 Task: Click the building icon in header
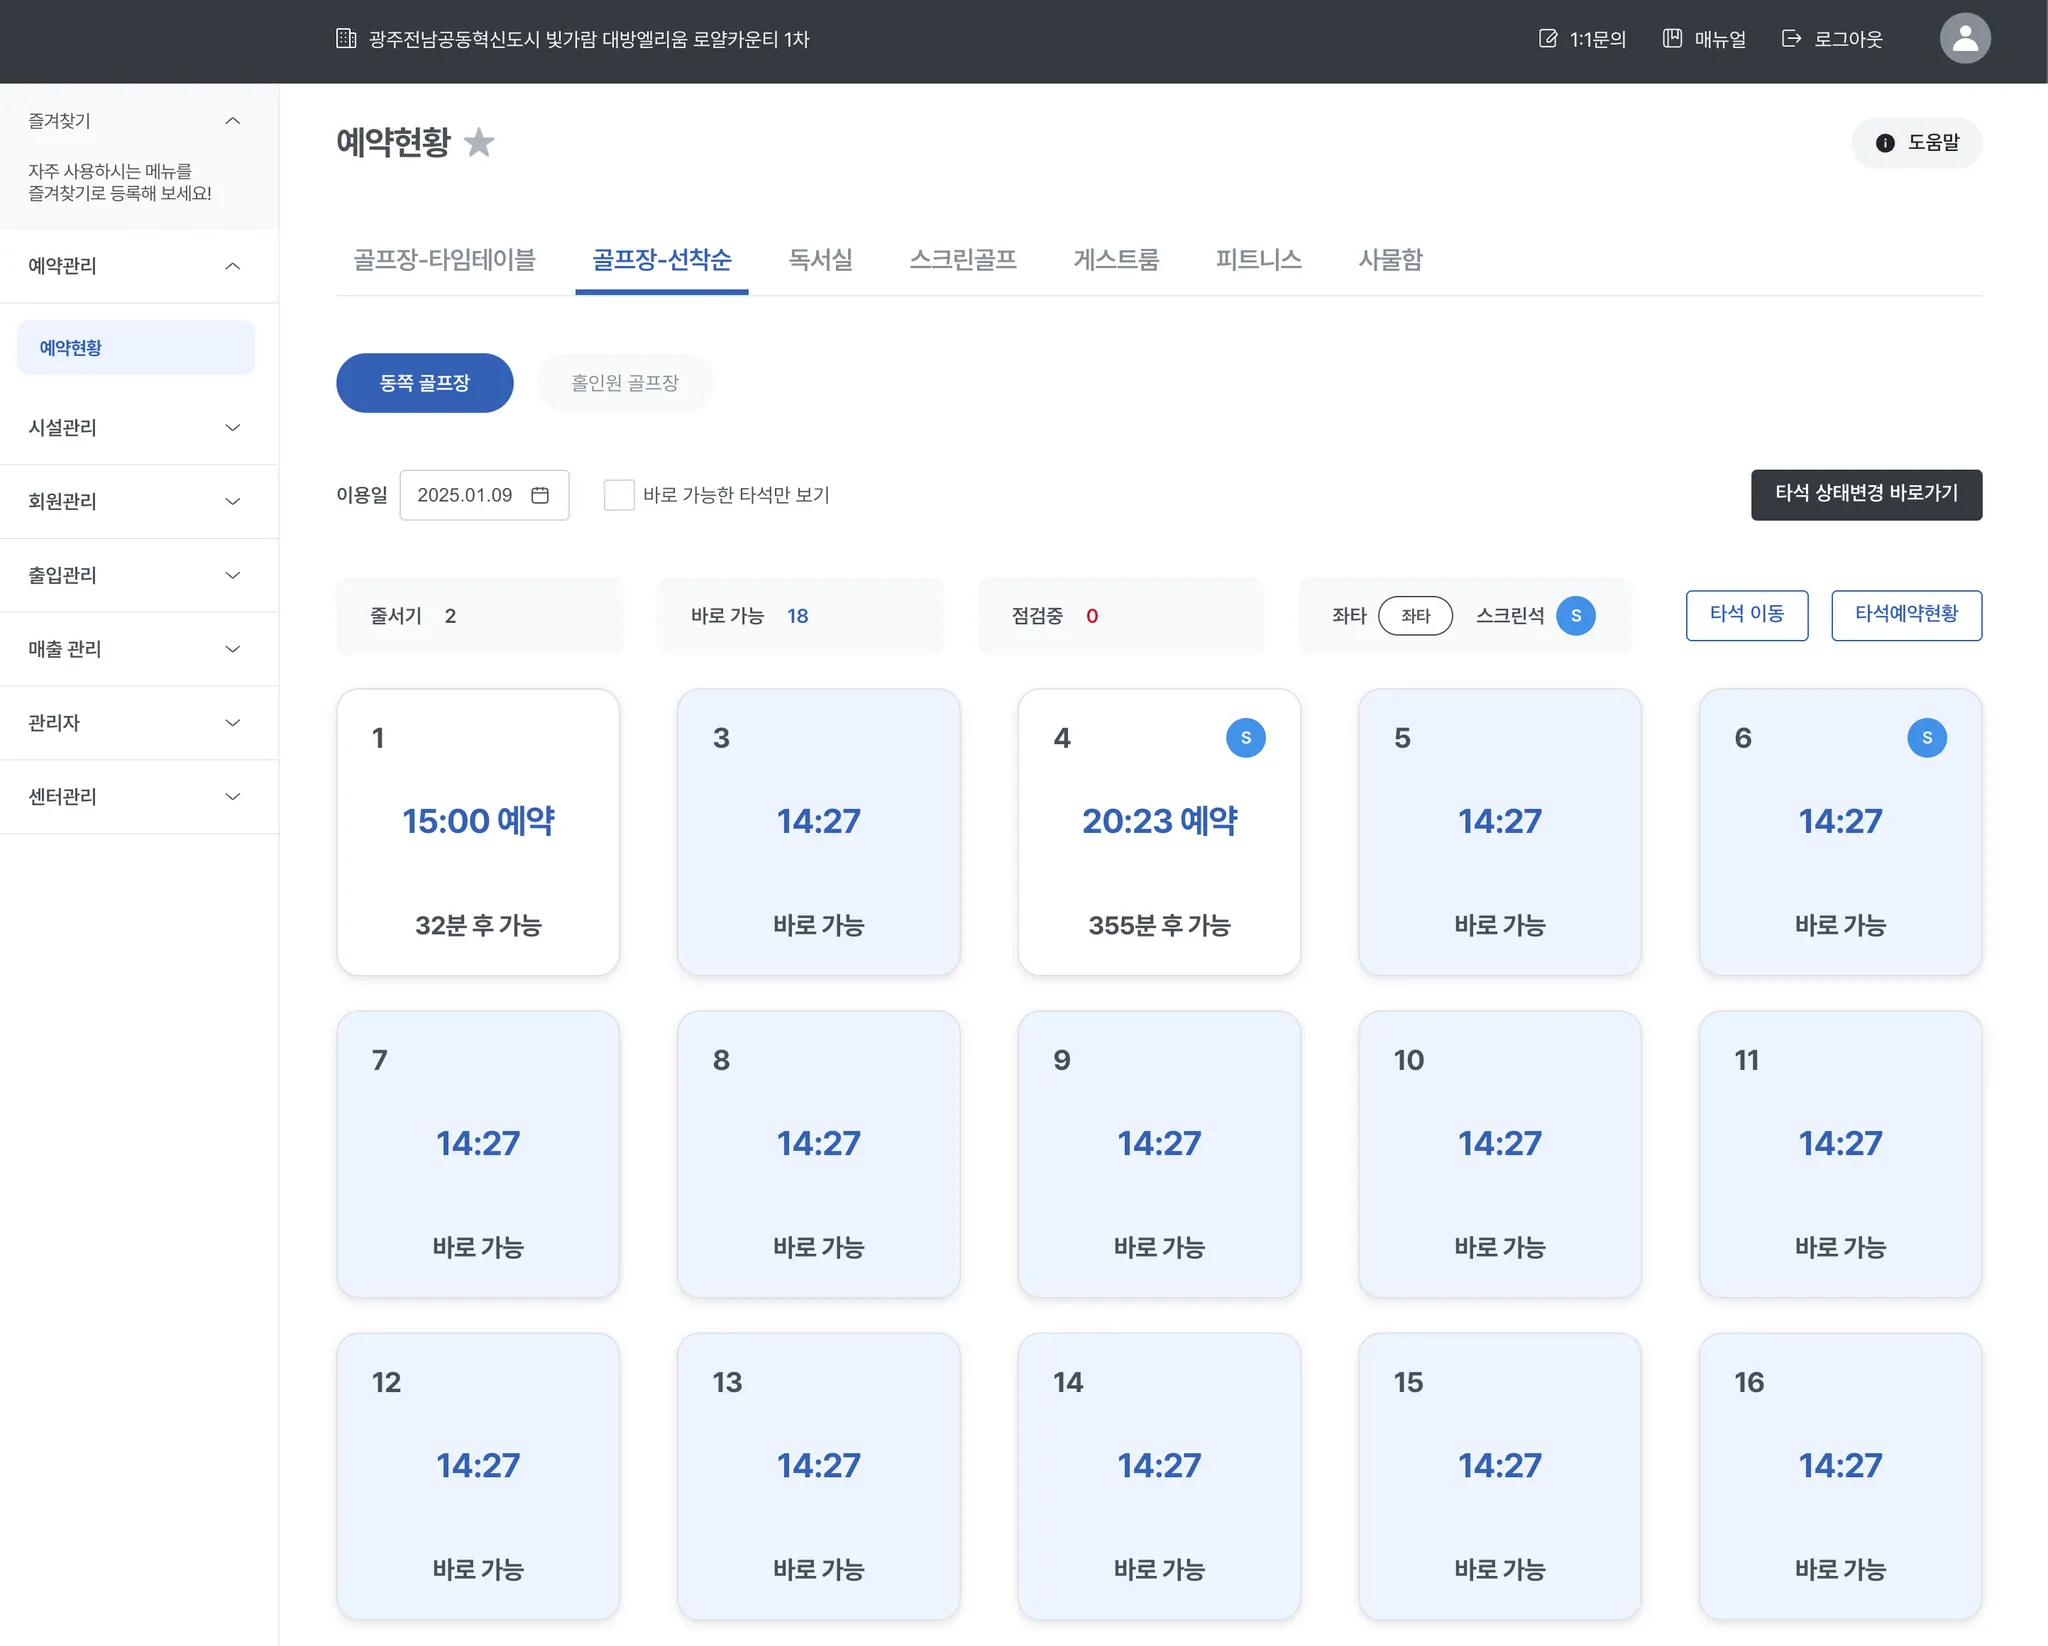(346, 39)
